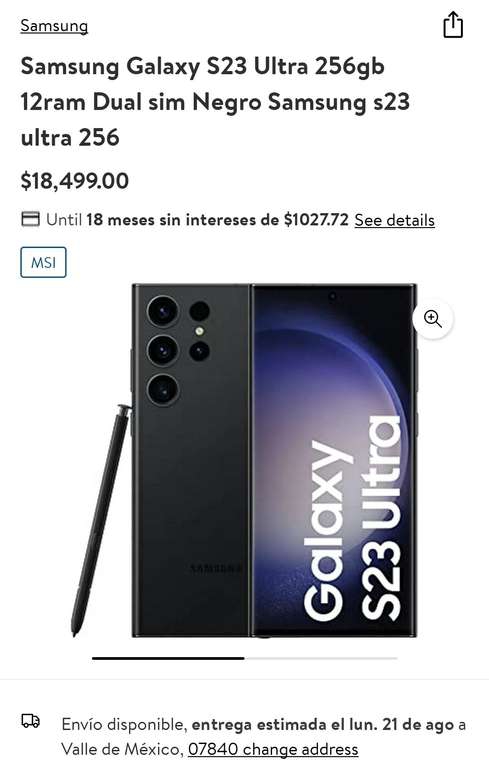Select the MSI badge

43,263
